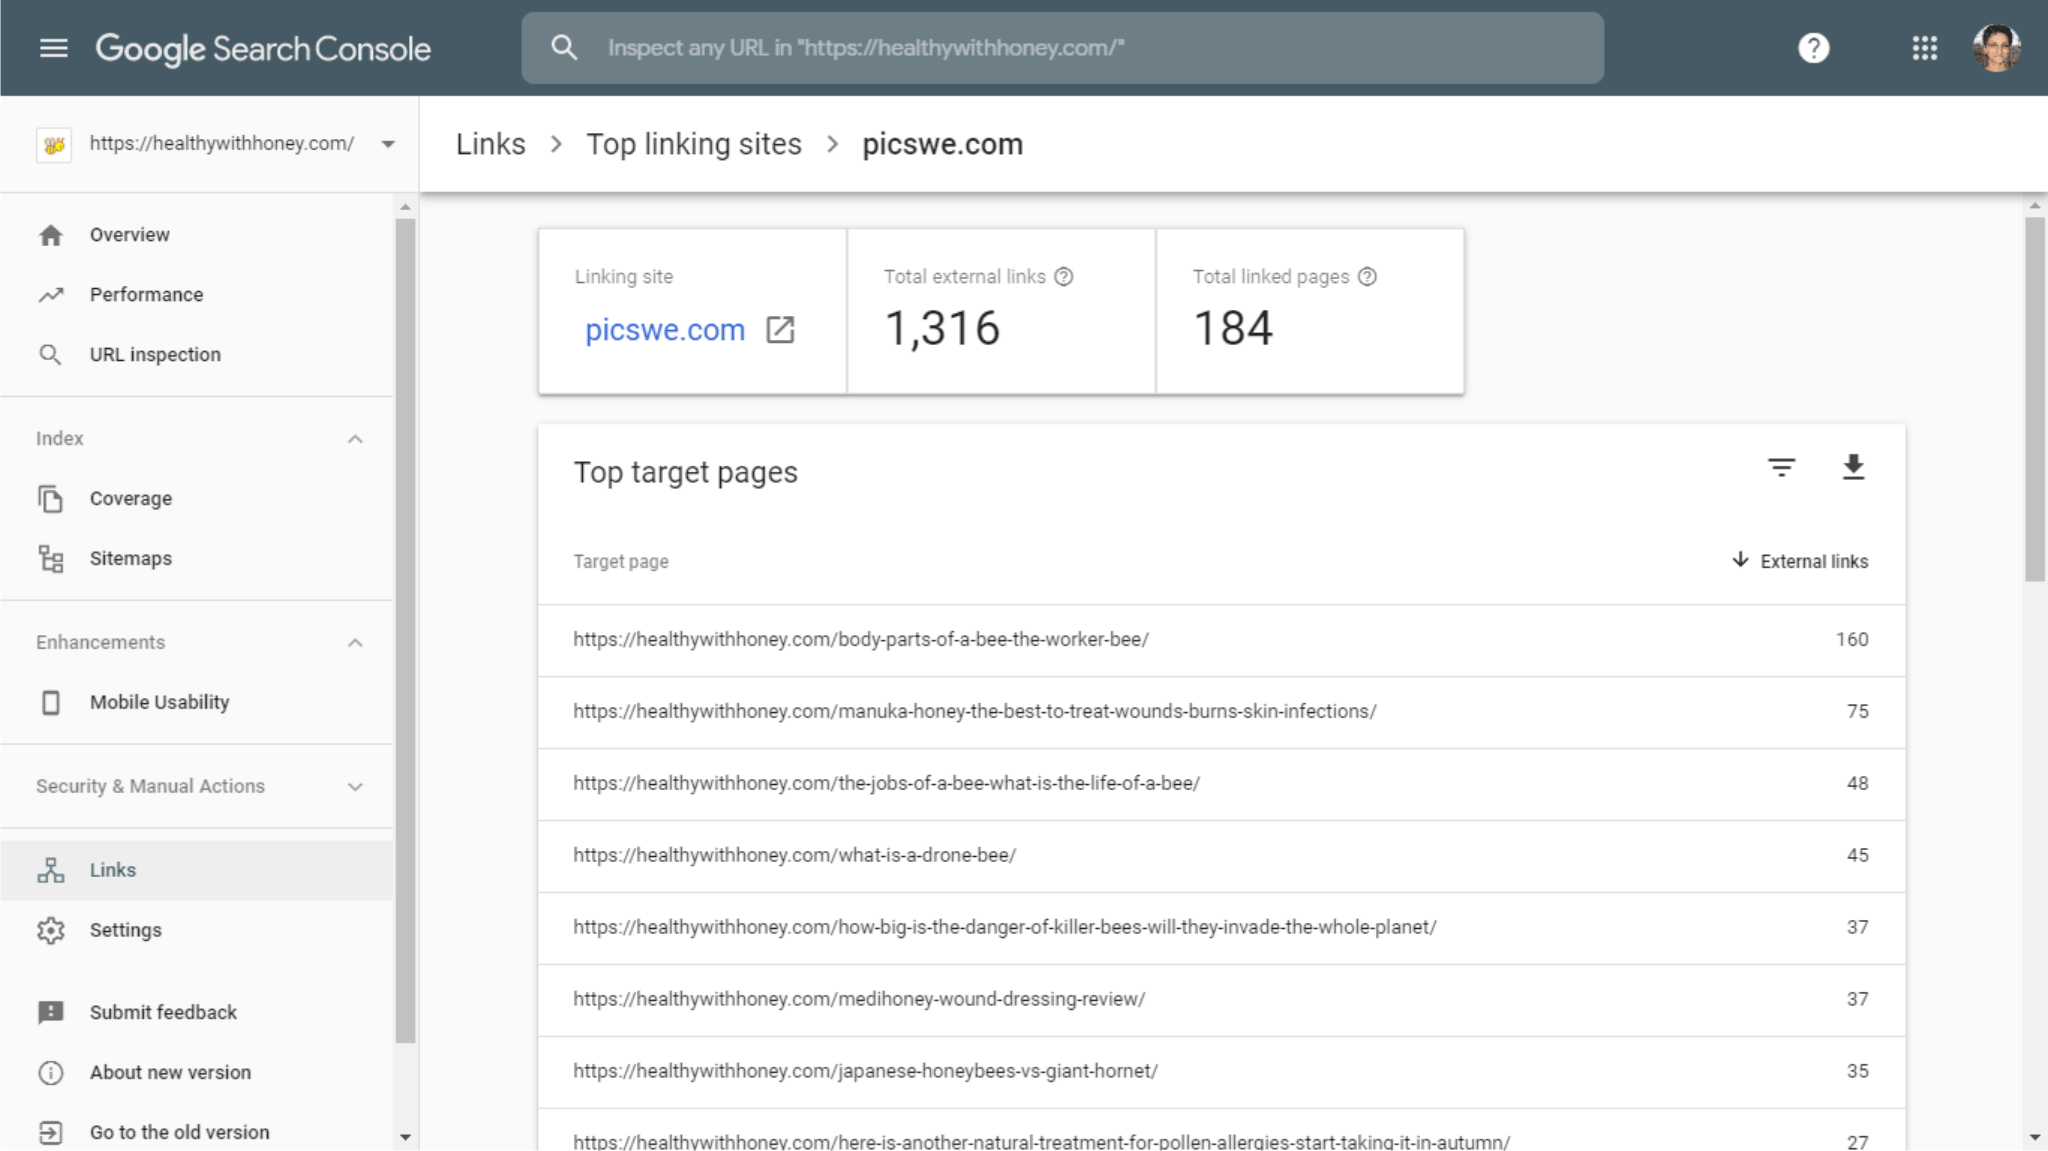Download the Top target pages table
Image resolution: width=2048 pixels, height=1151 pixels.
(1853, 467)
